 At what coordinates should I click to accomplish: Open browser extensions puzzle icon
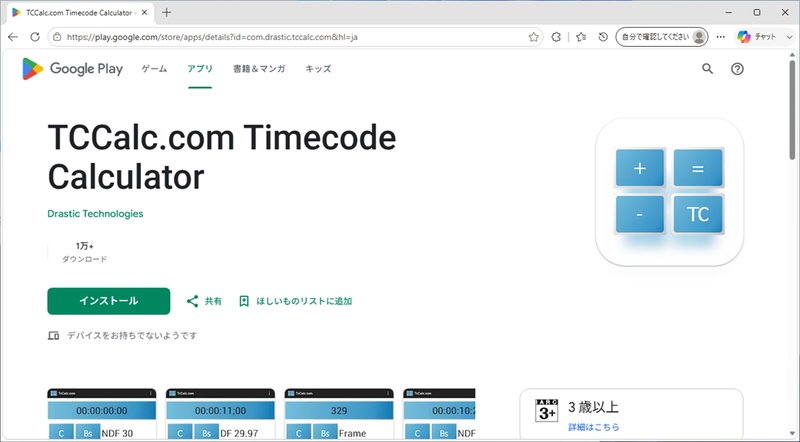click(556, 37)
